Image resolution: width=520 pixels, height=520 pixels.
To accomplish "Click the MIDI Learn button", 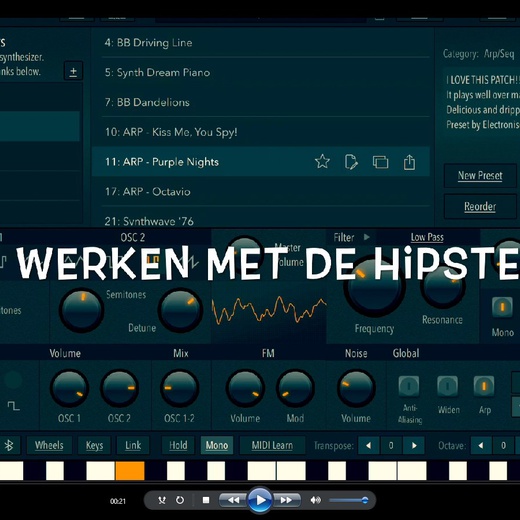I will 272,446.
